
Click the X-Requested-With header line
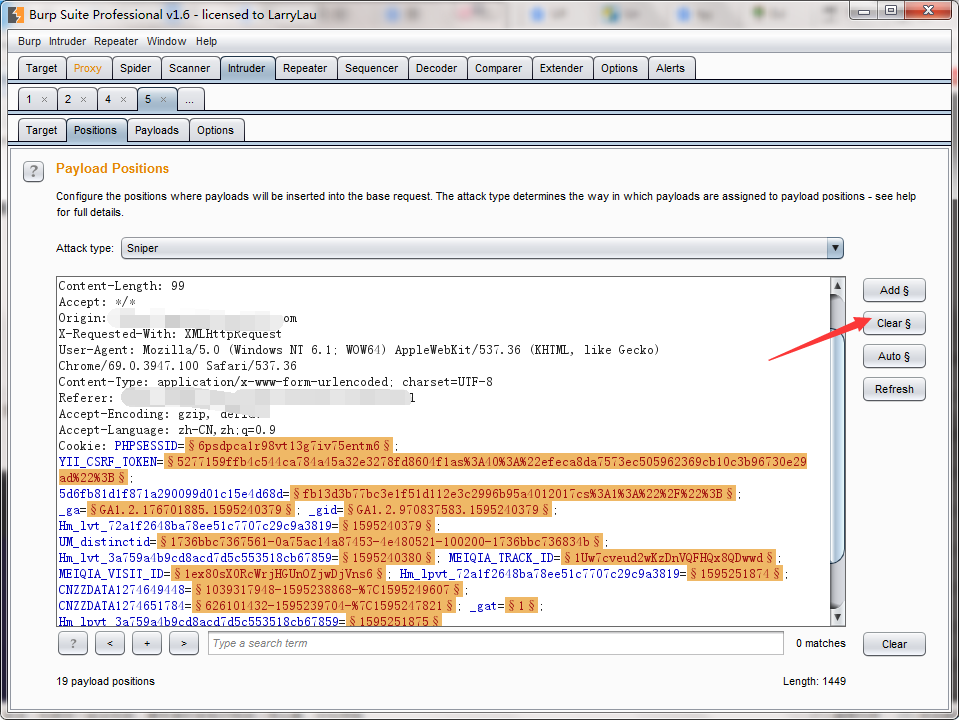tap(170, 334)
